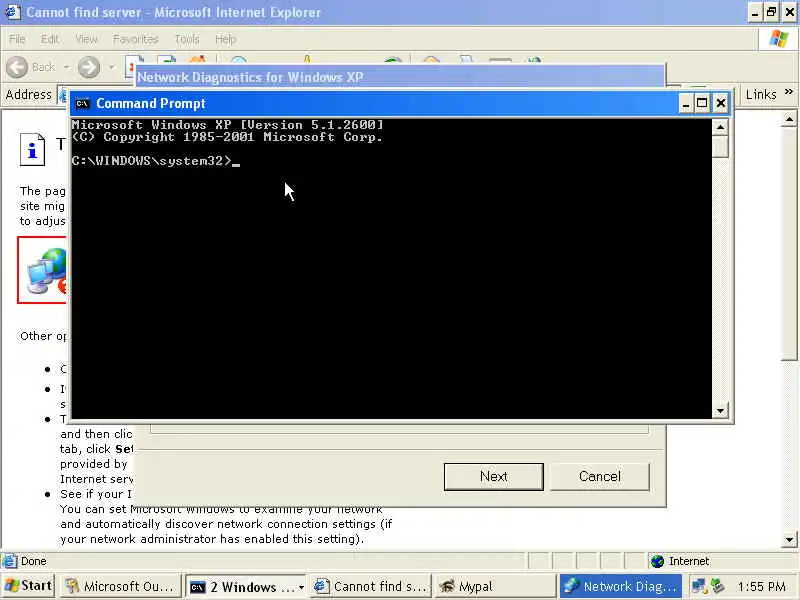Open the Help menu in Internet Explorer

pyautogui.click(x=225, y=39)
